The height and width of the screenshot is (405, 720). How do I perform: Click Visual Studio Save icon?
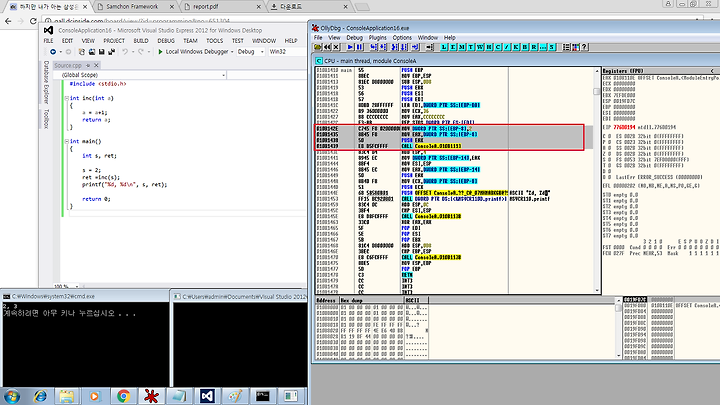(101, 52)
